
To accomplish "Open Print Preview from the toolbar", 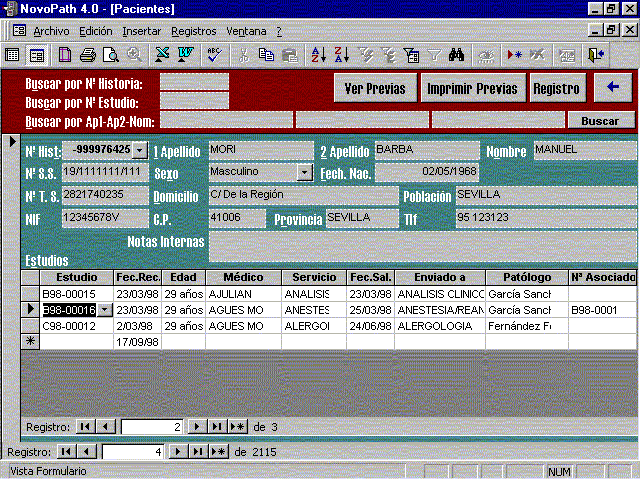I will [110, 55].
